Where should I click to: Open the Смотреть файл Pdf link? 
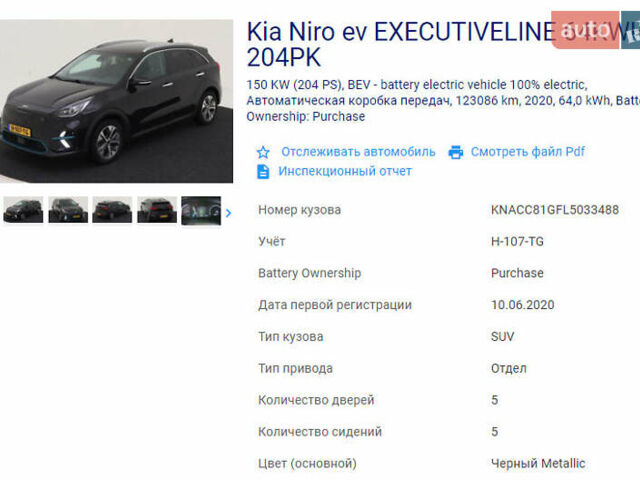coord(527,152)
